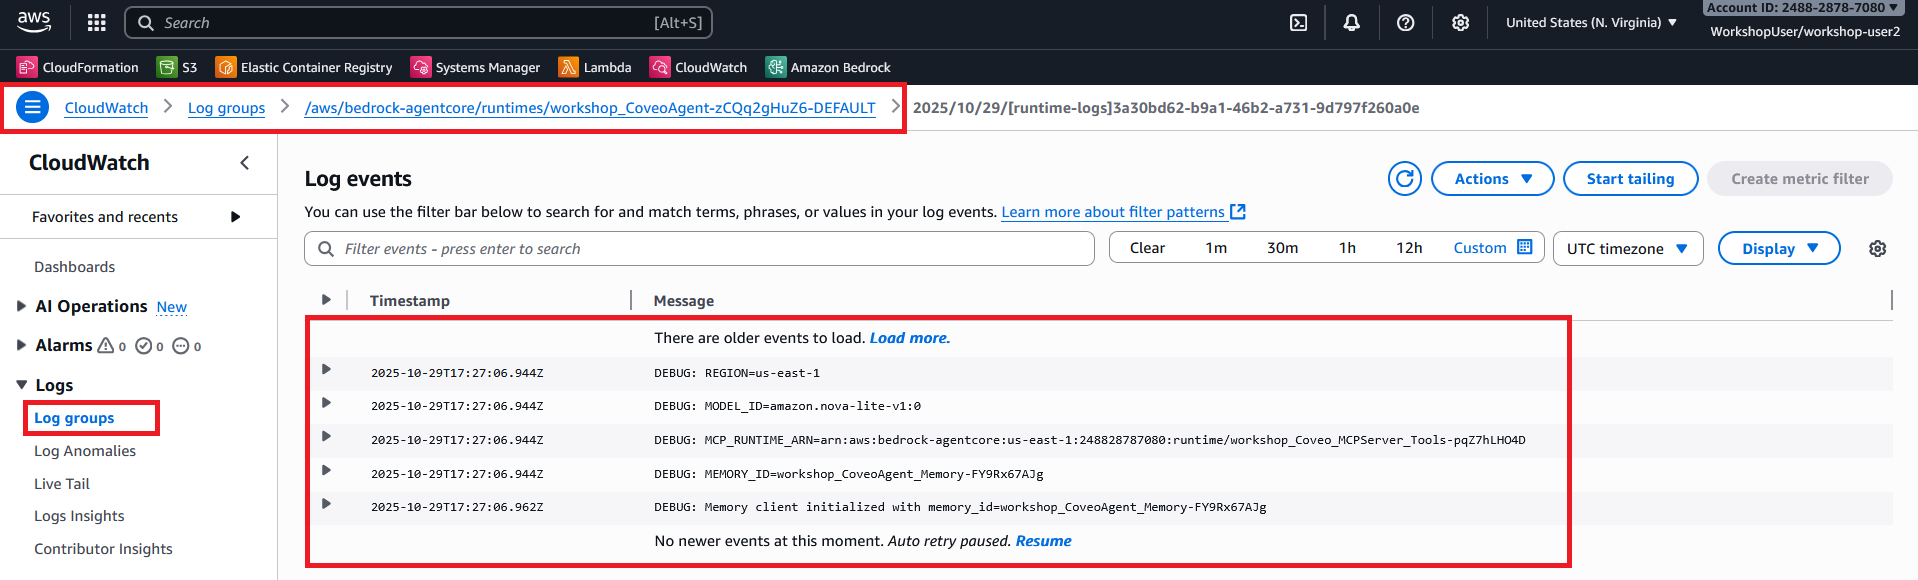Open the Actions dropdown

pyautogui.click(x=1493, y=179)
